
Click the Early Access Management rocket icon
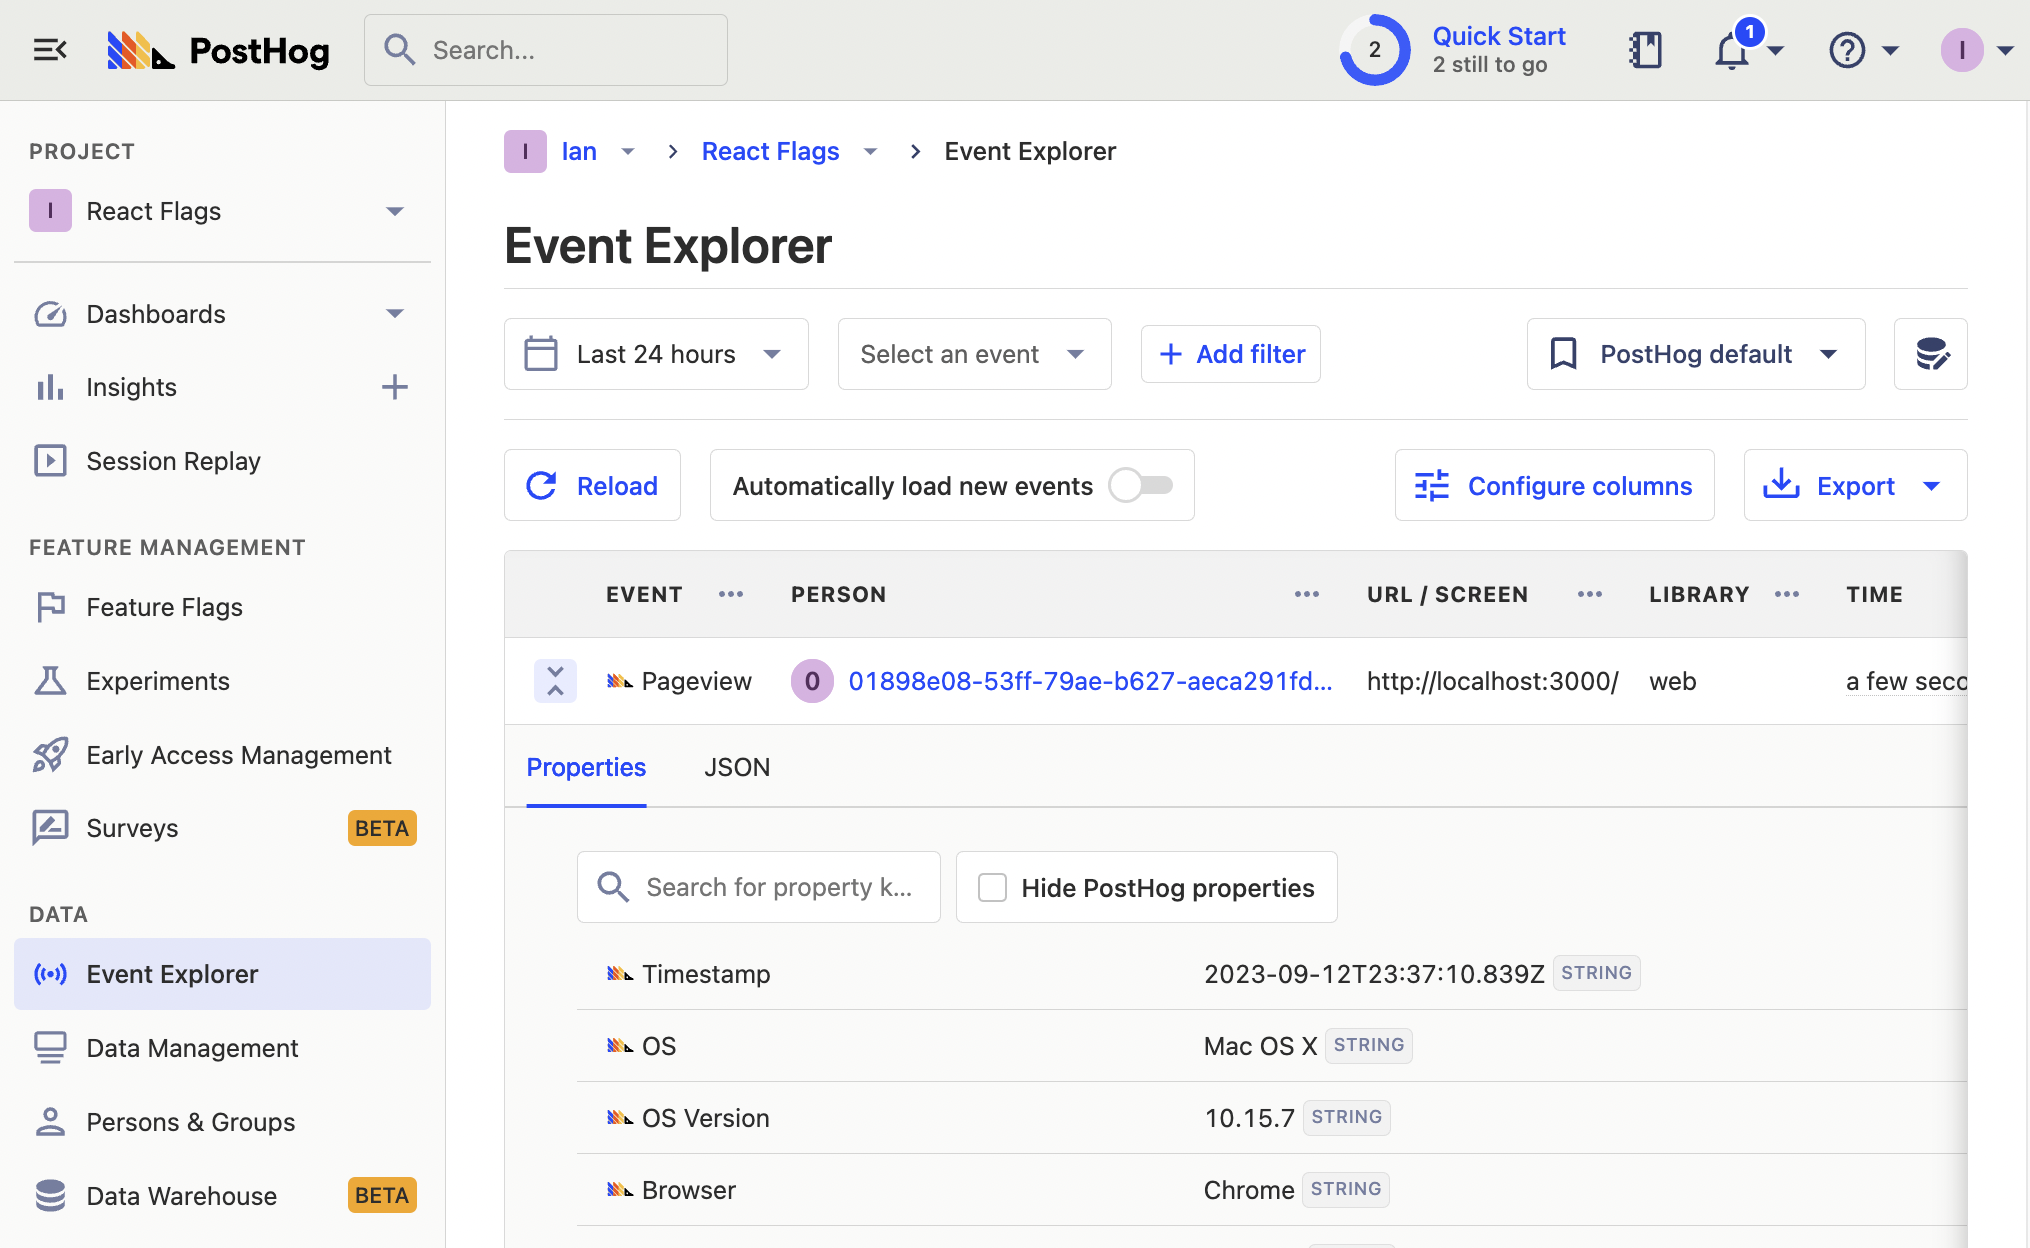[x=50, y=755]
